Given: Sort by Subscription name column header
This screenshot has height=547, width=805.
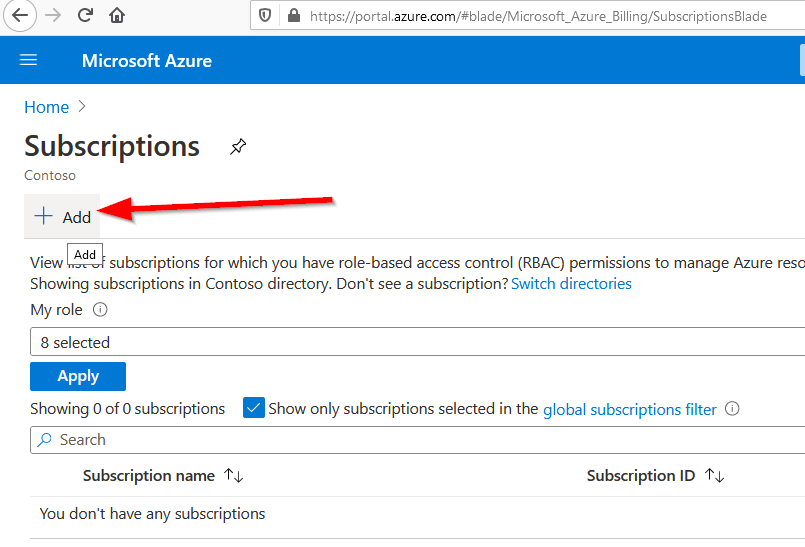Looking at the screenshot, I should pyautogui.click(x=149, y=476).
